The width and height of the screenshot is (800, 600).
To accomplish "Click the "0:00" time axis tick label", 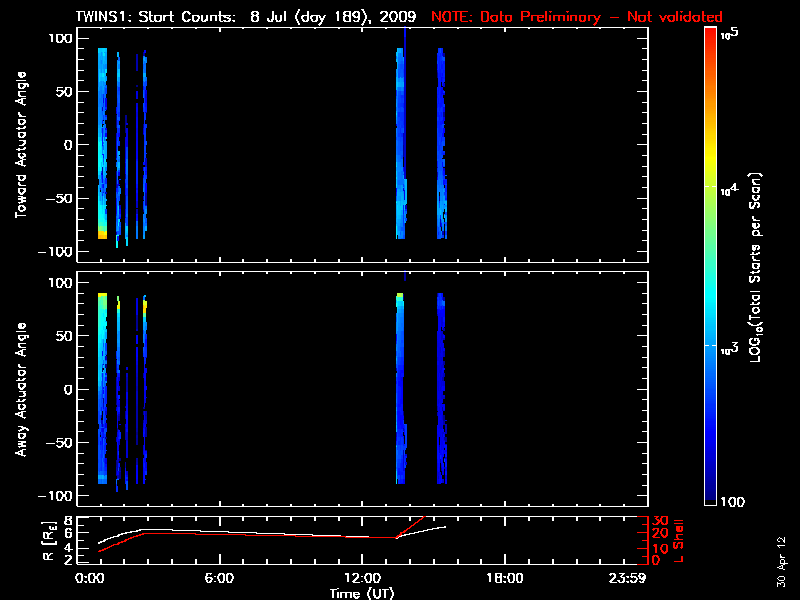I will (91, 578).
